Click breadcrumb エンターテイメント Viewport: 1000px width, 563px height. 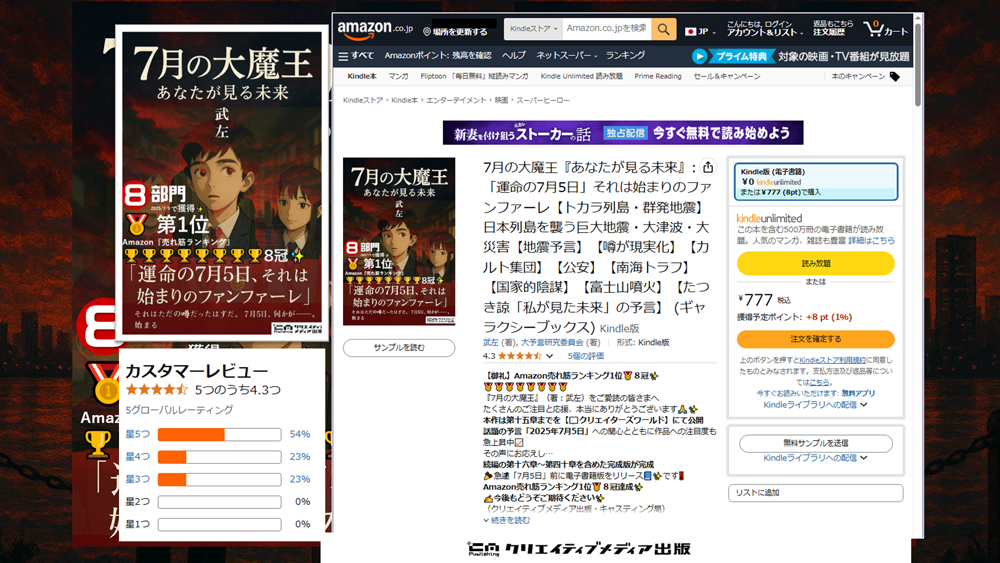(x=456, y=100)
